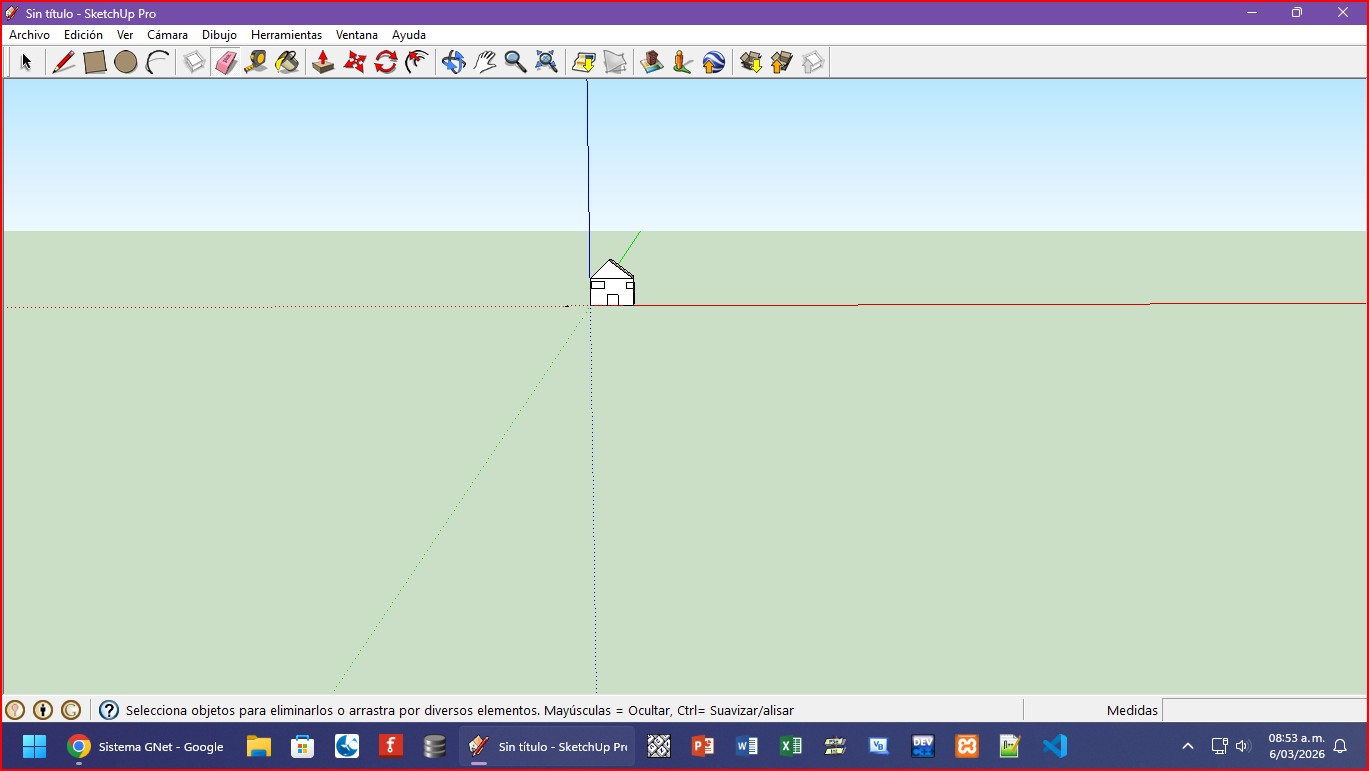Screen dimensions: 1369x771
Task: Pick the Circle drawing tool
Action: pos(126,62)
